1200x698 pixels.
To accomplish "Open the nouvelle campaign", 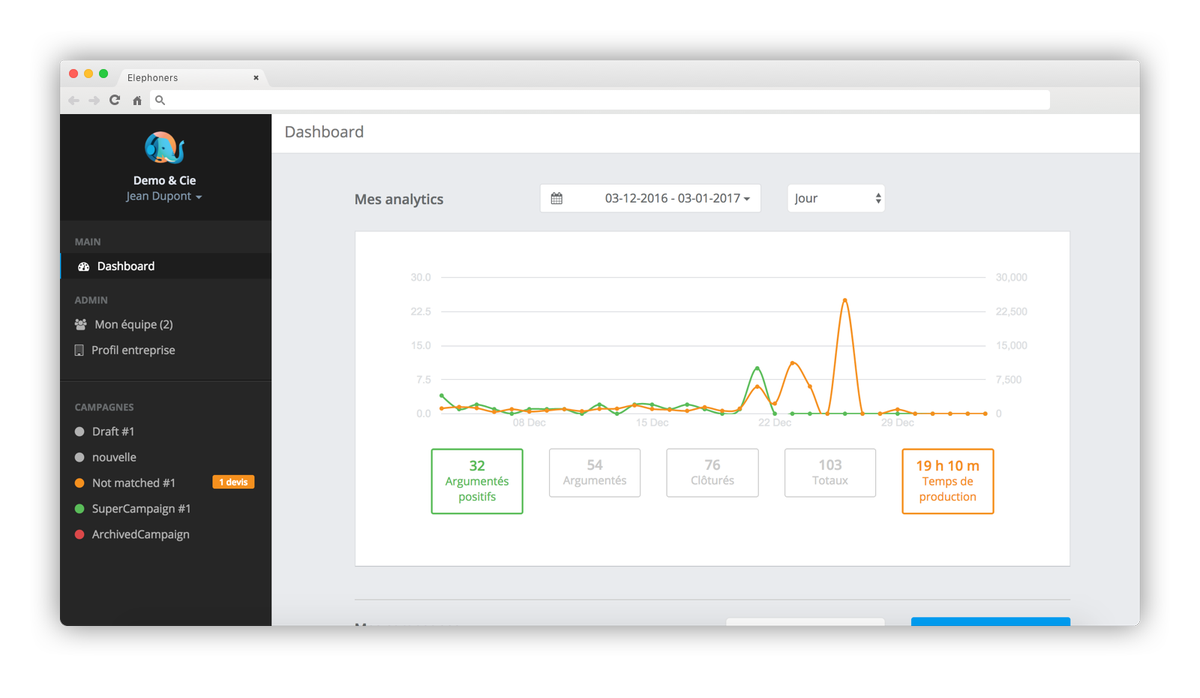I will [x=114, y=457].
